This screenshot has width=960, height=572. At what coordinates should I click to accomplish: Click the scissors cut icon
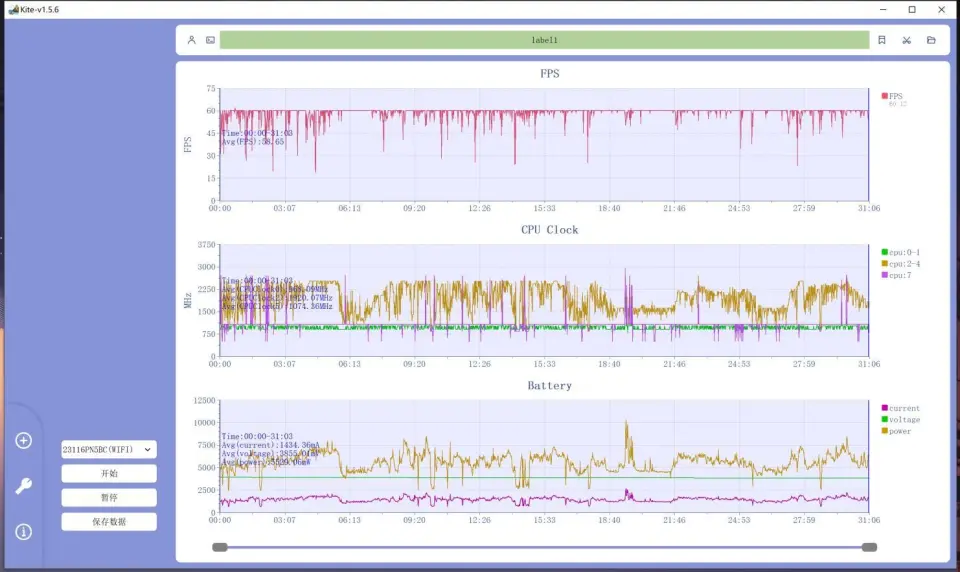pyautogui.click(x=906, y=40)
